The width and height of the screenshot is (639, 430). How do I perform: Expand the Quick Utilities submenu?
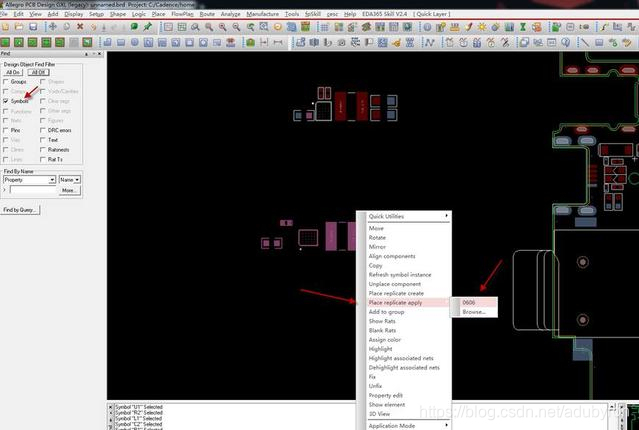408,216
